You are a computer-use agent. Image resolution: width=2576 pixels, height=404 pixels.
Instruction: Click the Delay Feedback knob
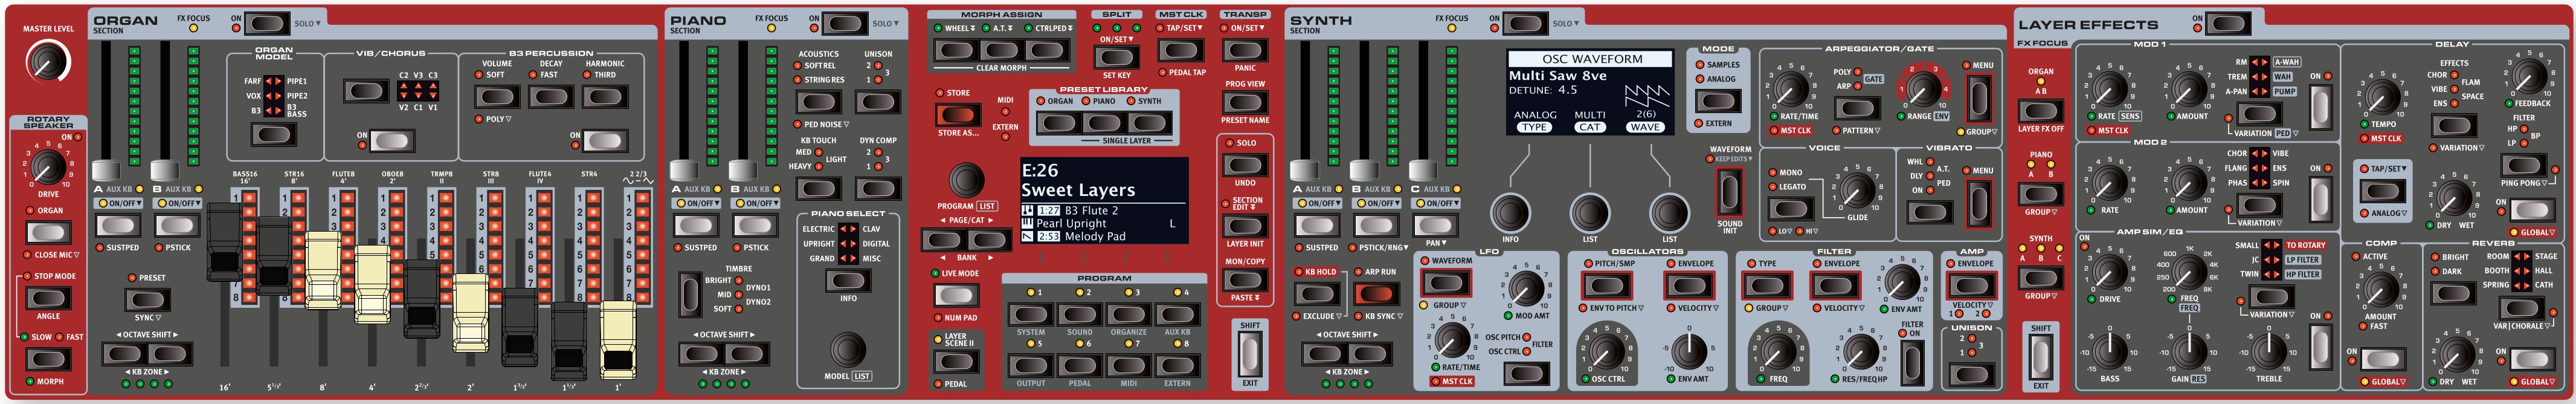pos(2529,76)
